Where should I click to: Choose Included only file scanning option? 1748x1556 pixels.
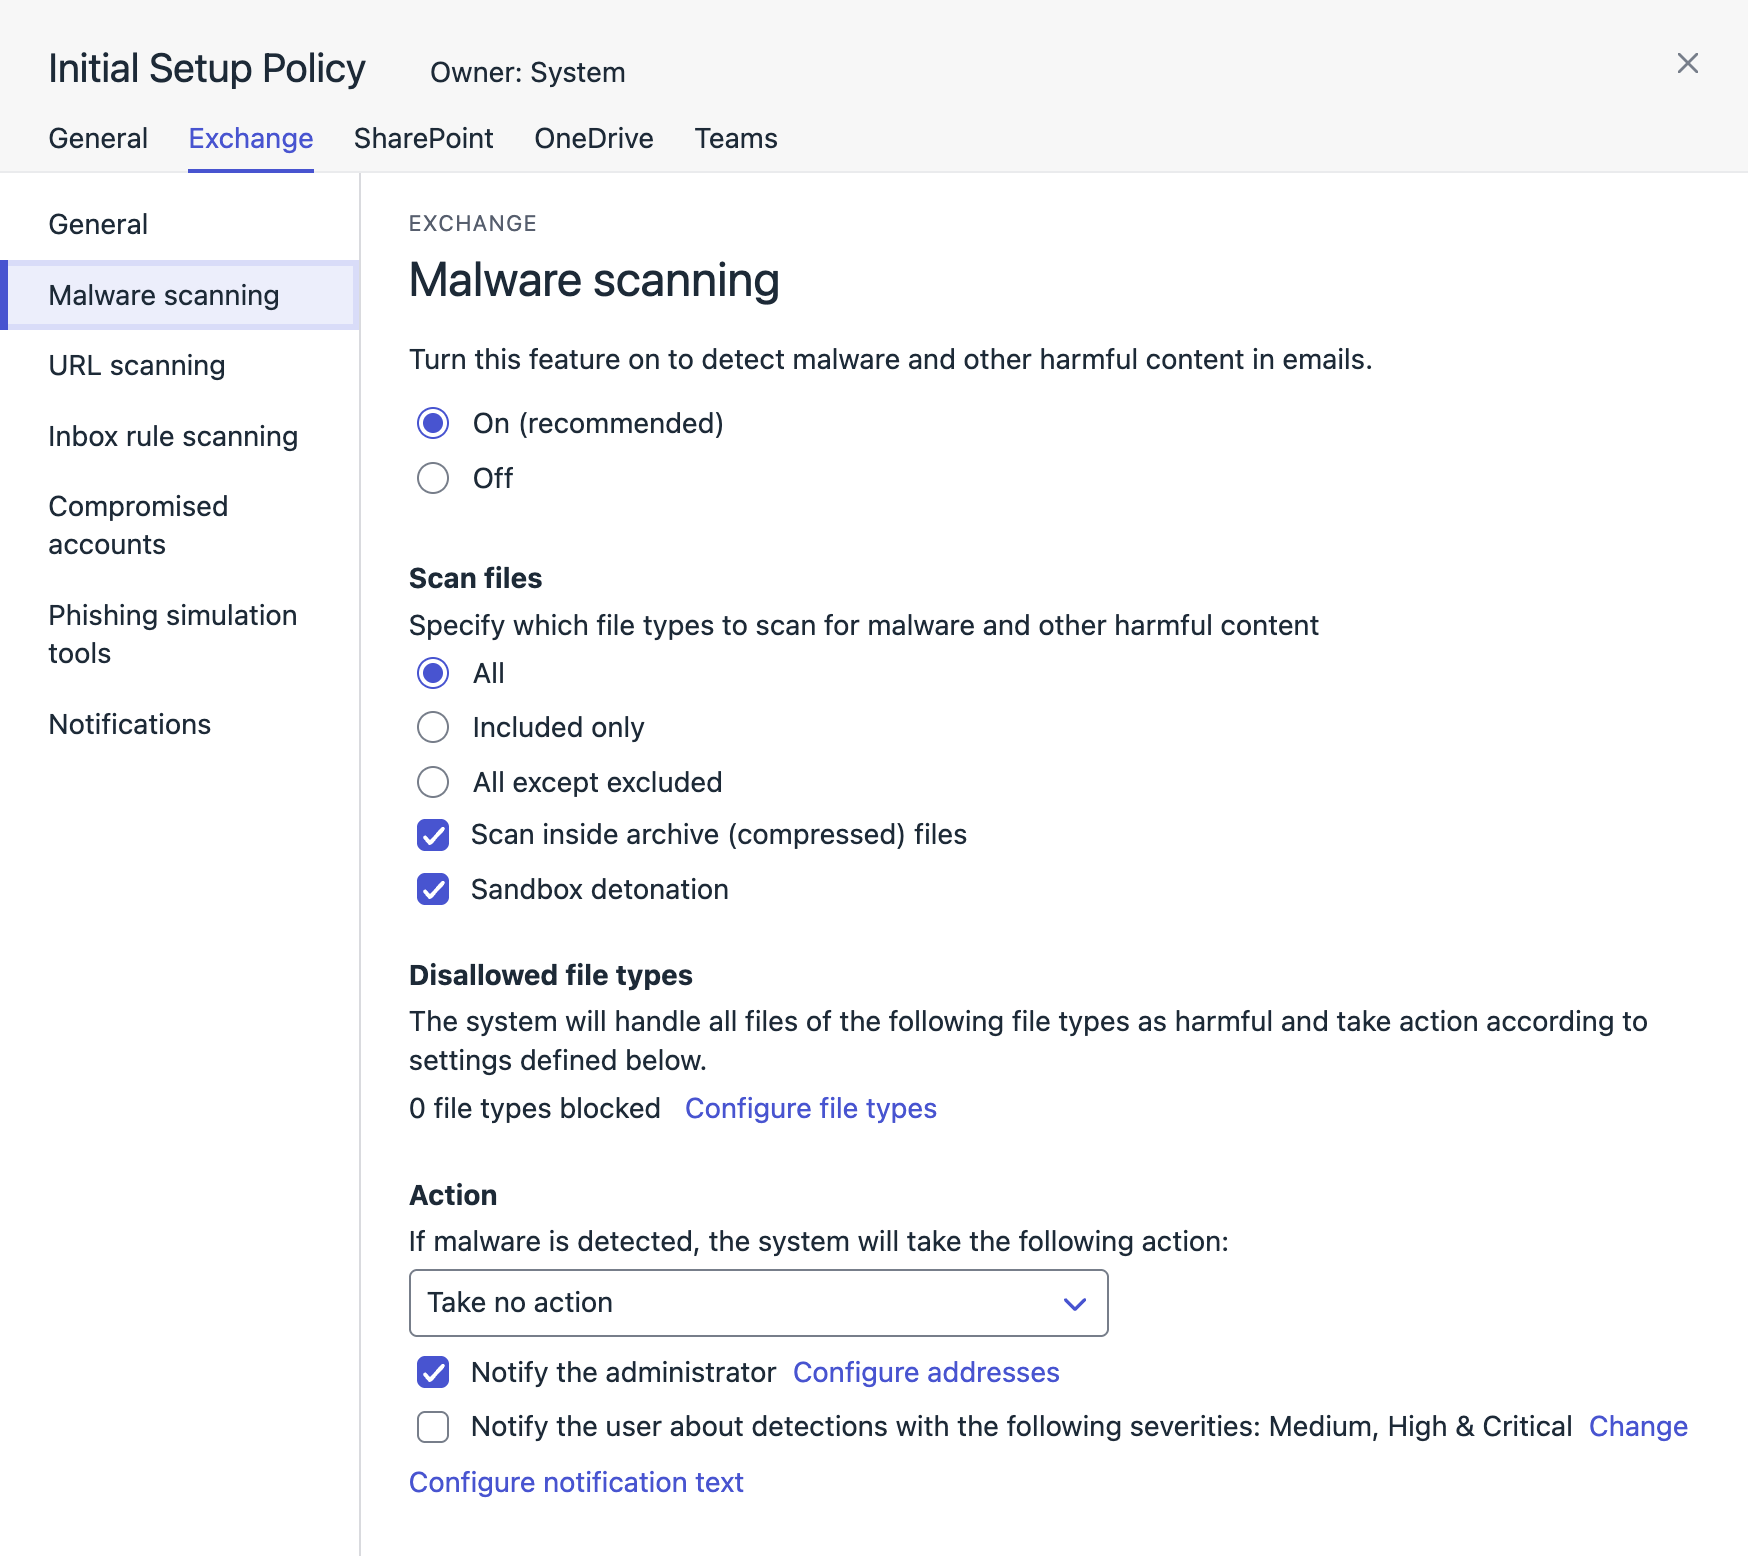(x=433, y=727)
